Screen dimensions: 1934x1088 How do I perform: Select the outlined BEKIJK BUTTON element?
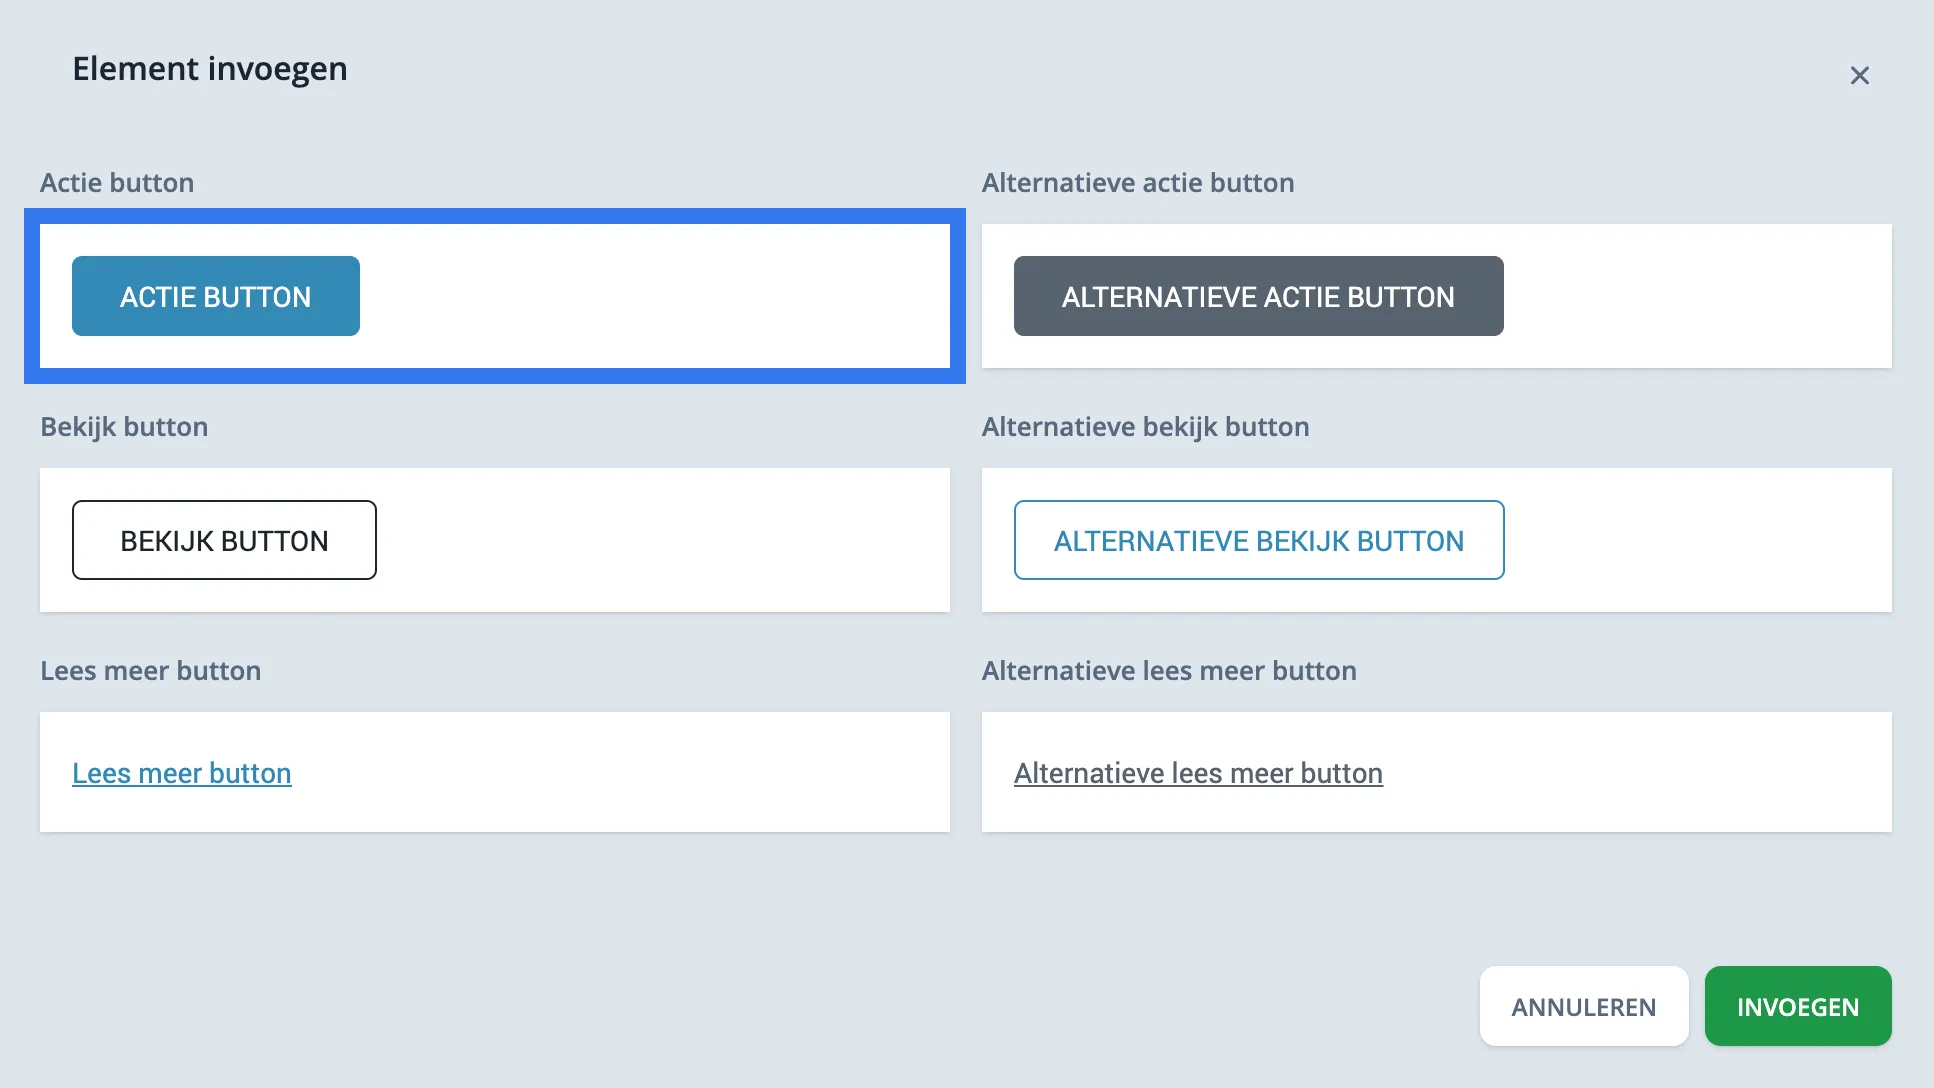(x=224, y=540)
